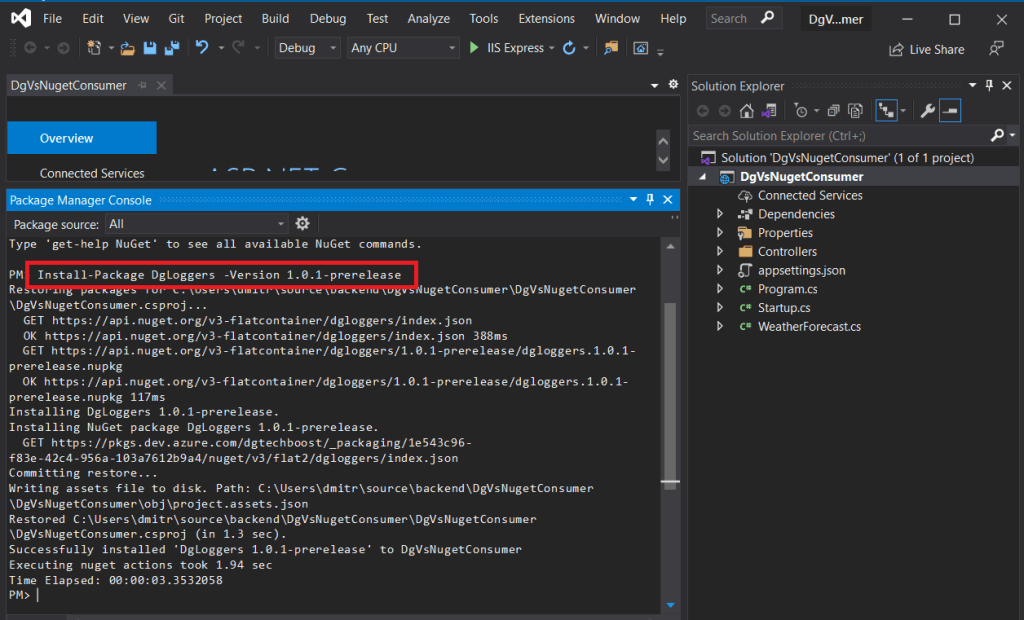
Task: Open Properties wrench icon in Solution Explorer
Action: coord(927,111)
